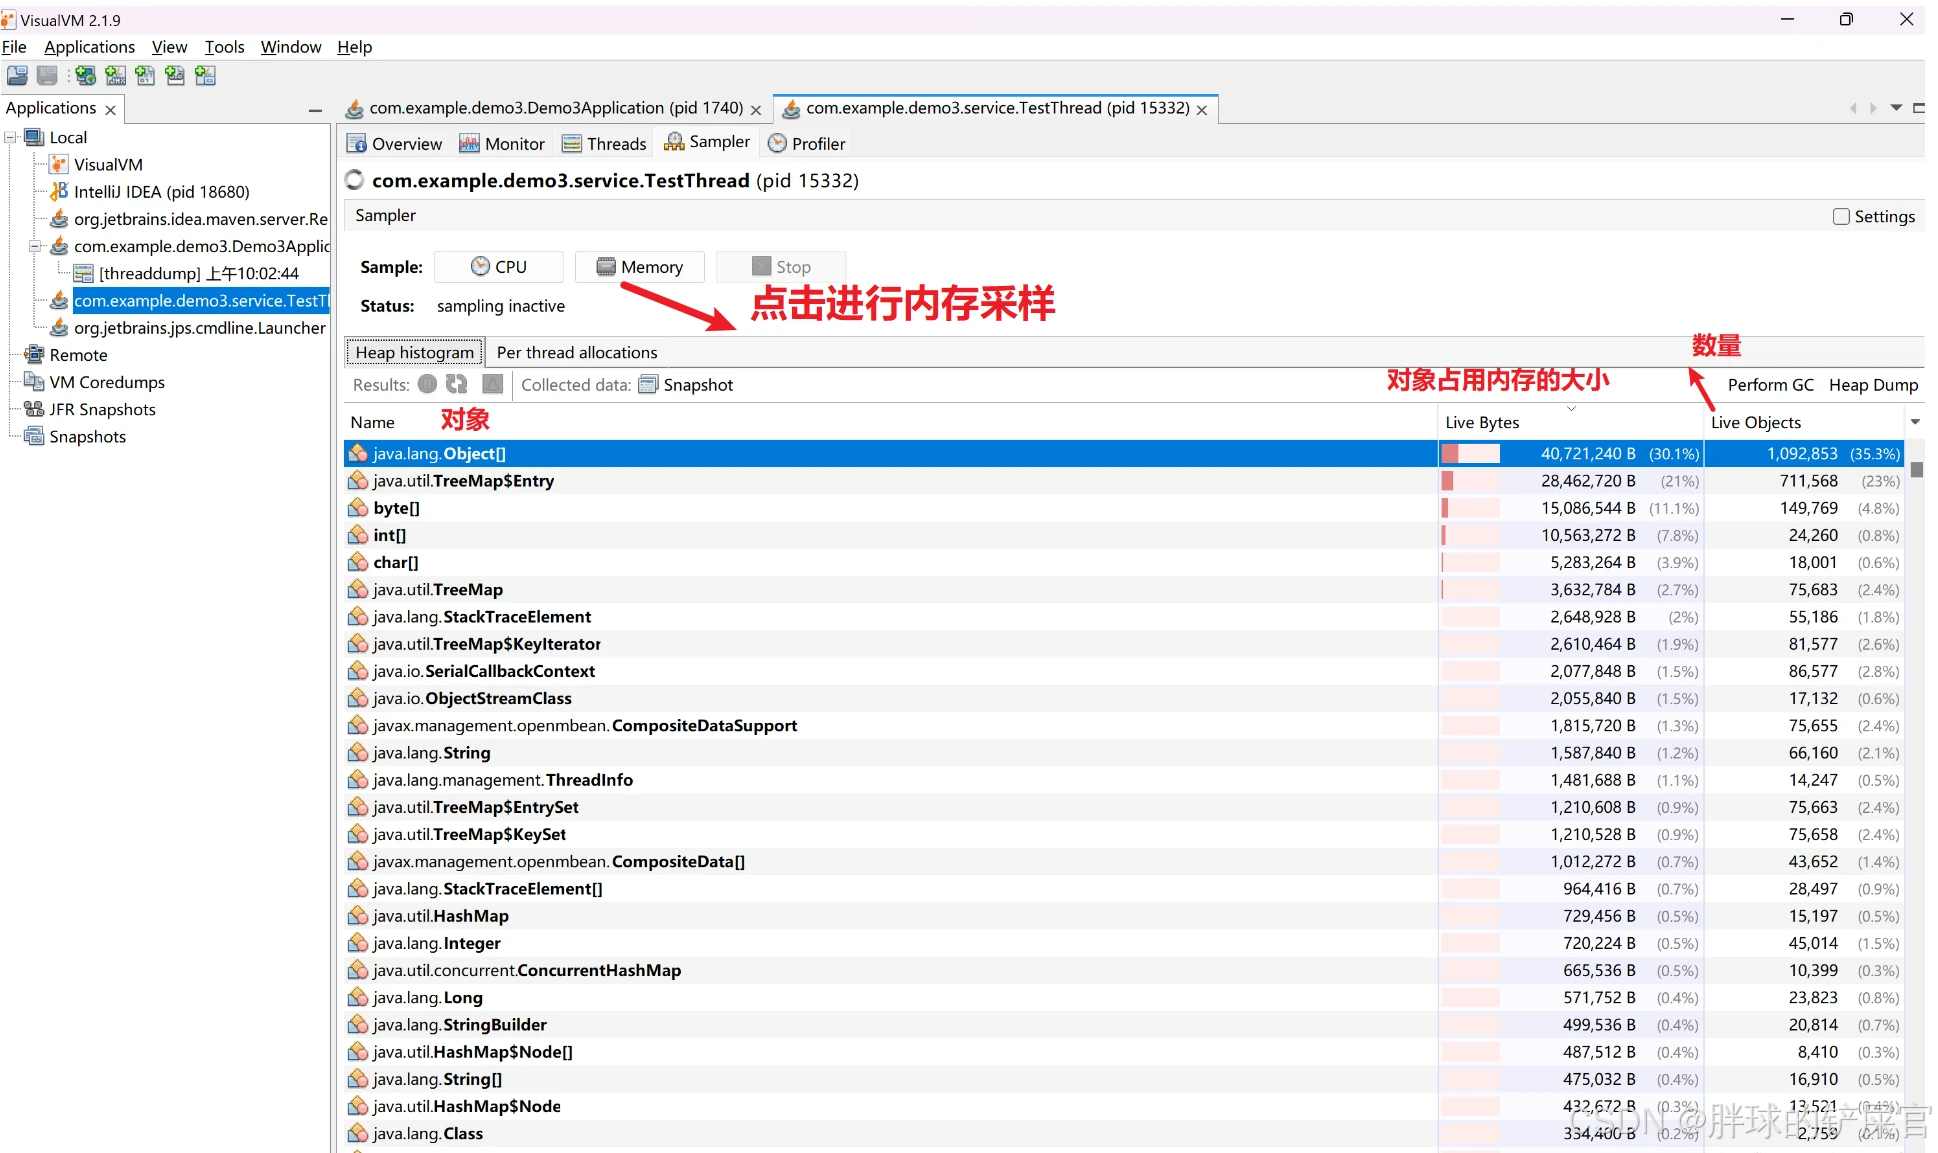Click the editor tabs right scroll arrow
Screen dimensions: 1938x1153
pos(1874,108)
